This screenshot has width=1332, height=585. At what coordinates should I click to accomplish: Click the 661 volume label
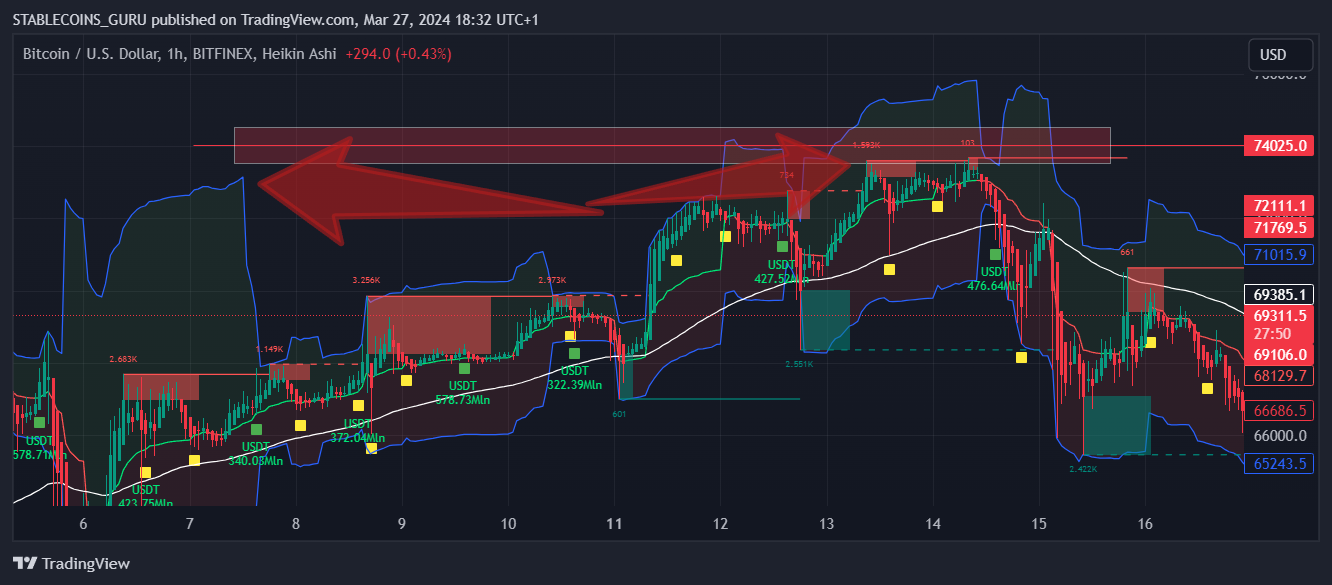pos(1127,252)
